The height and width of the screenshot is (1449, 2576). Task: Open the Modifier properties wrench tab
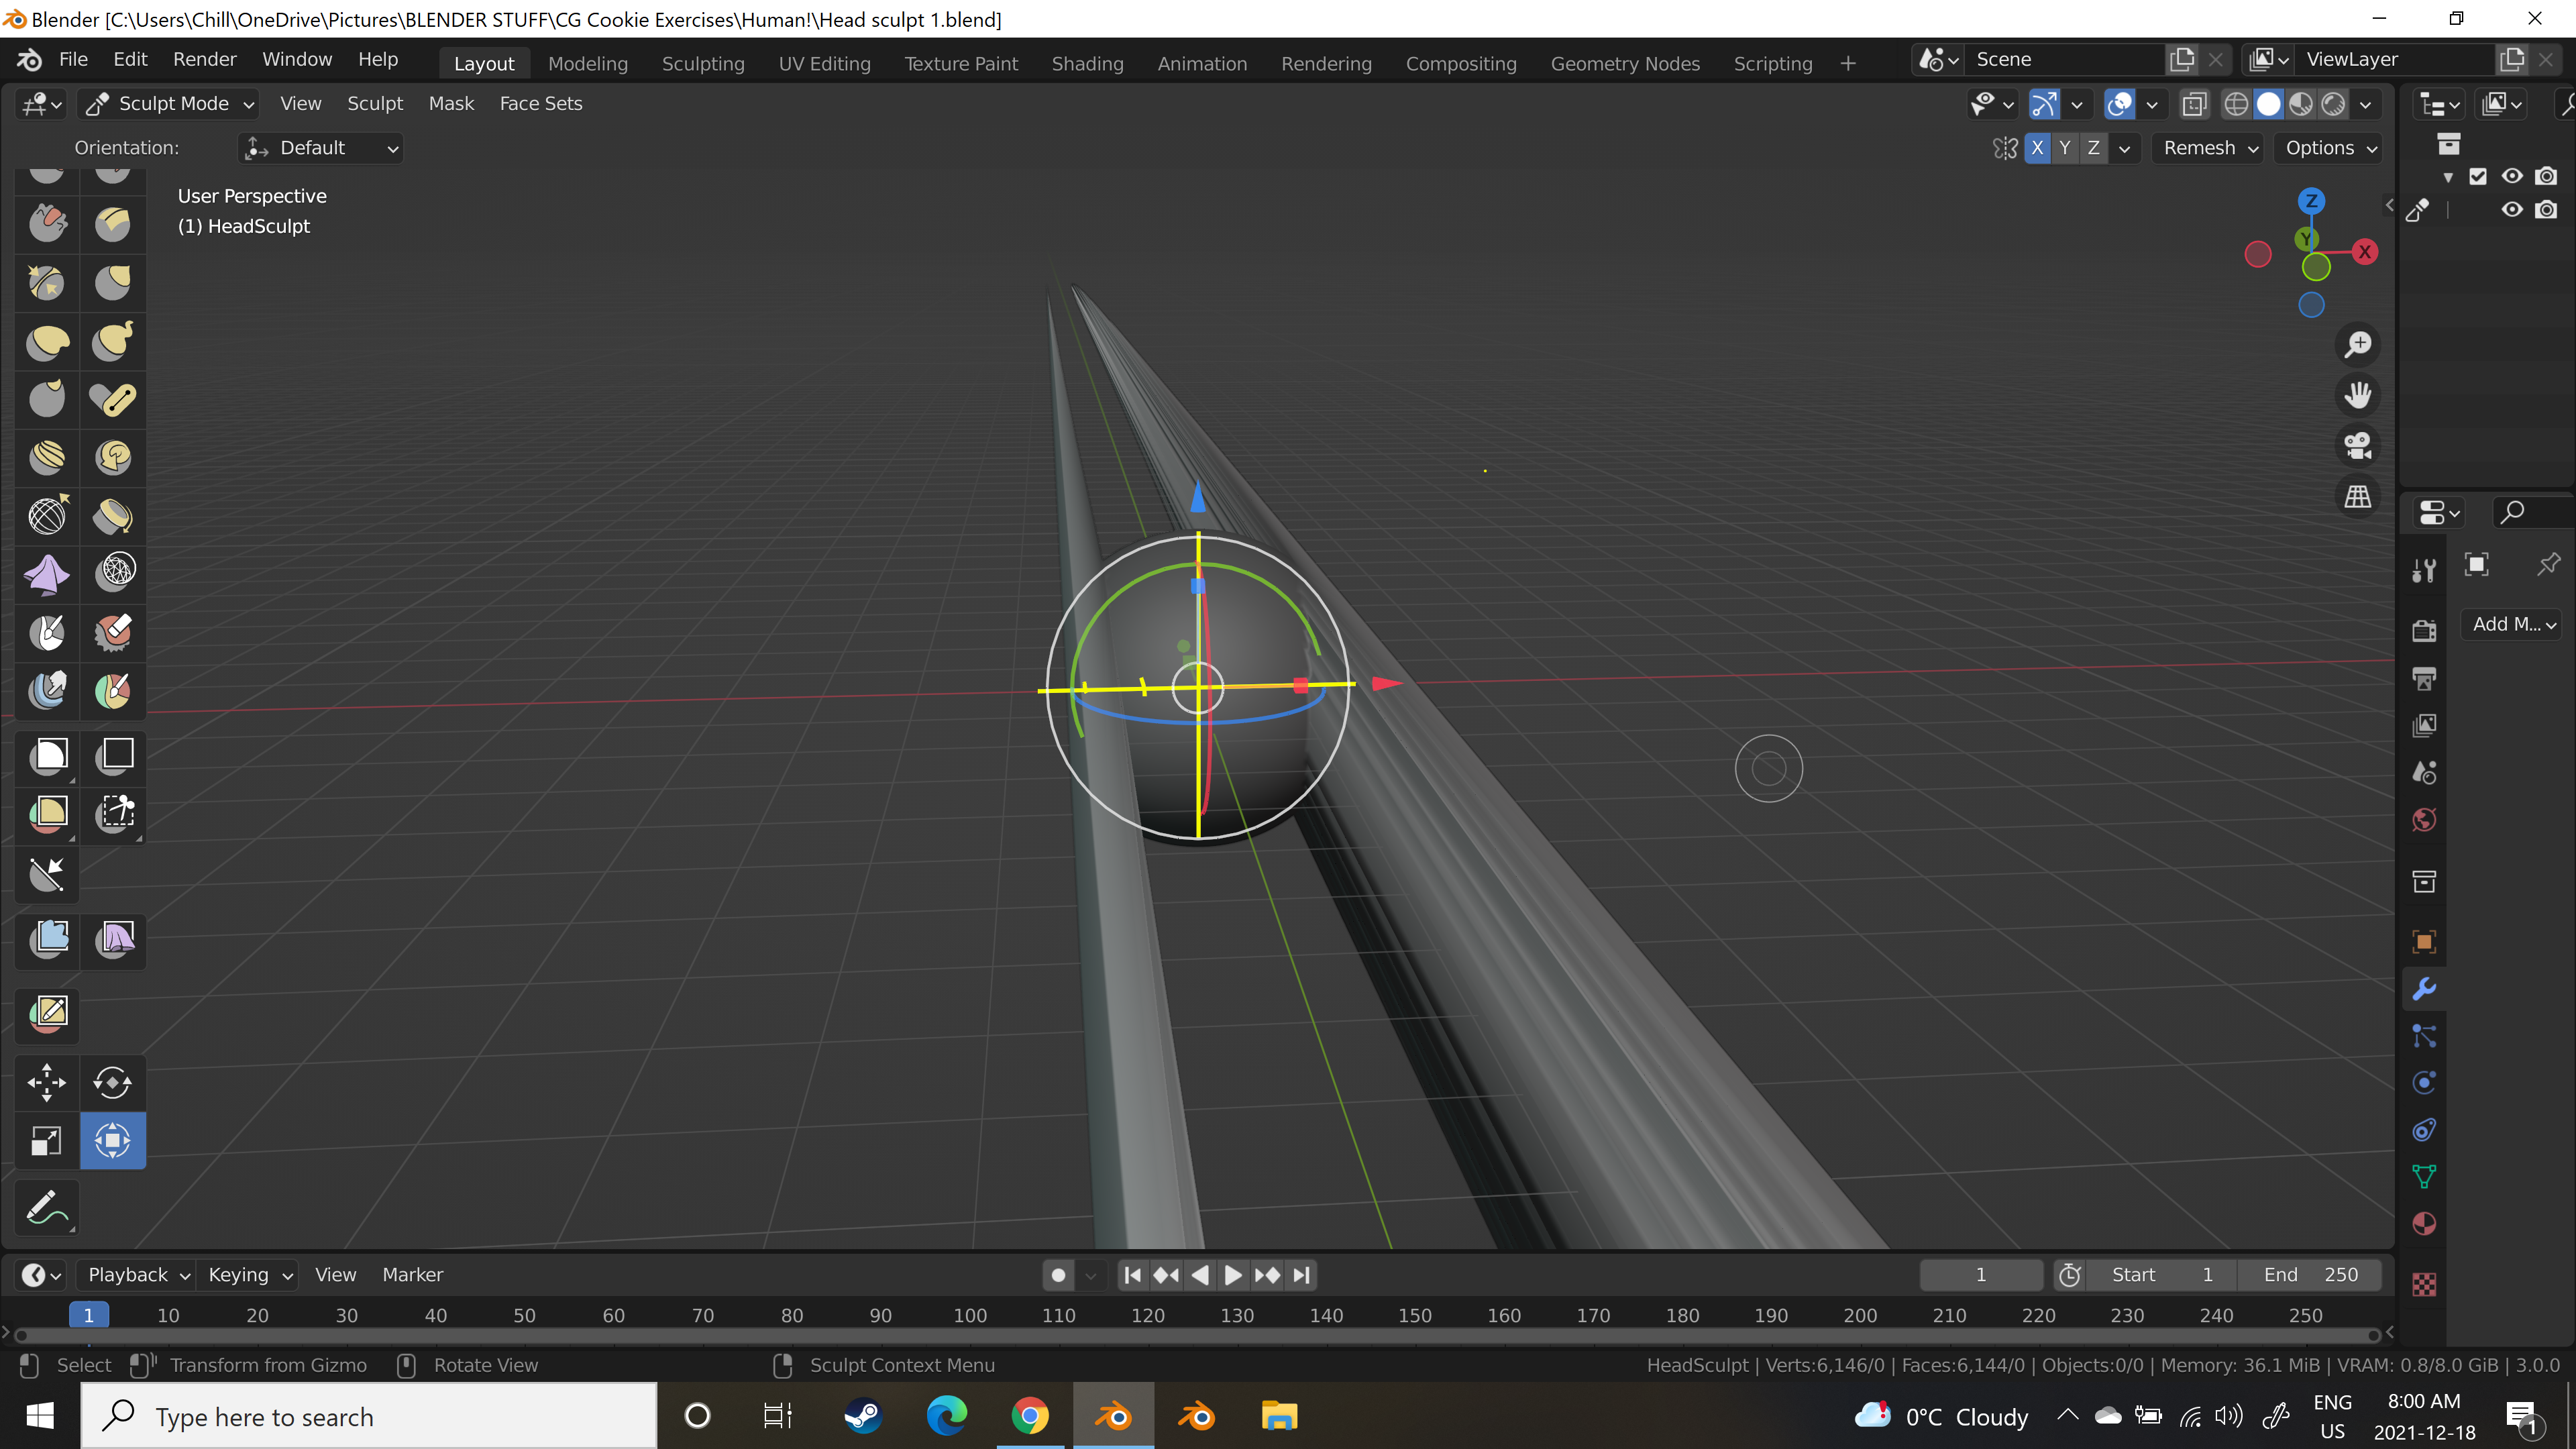coord(2424,989)
